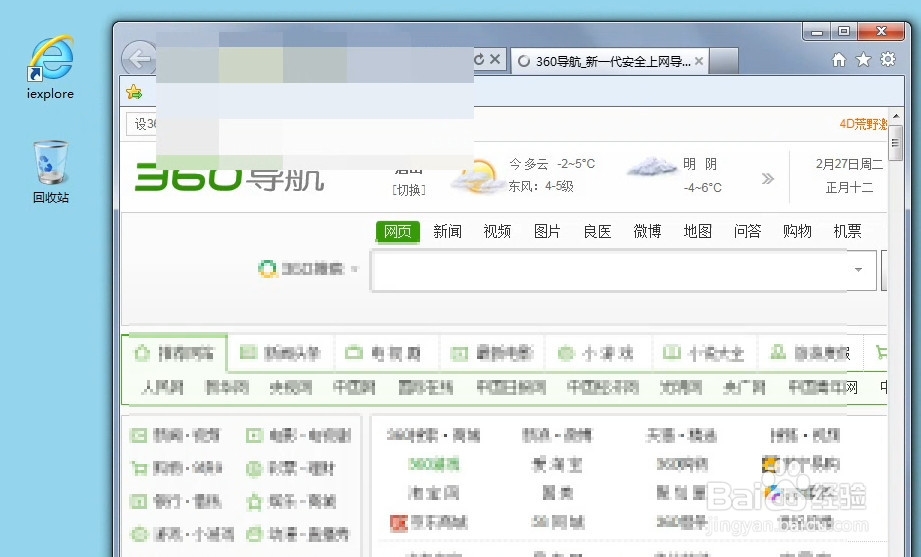
Task: Select the 图片 search tab
Action: pyautogui.click(x=547, y=231)
